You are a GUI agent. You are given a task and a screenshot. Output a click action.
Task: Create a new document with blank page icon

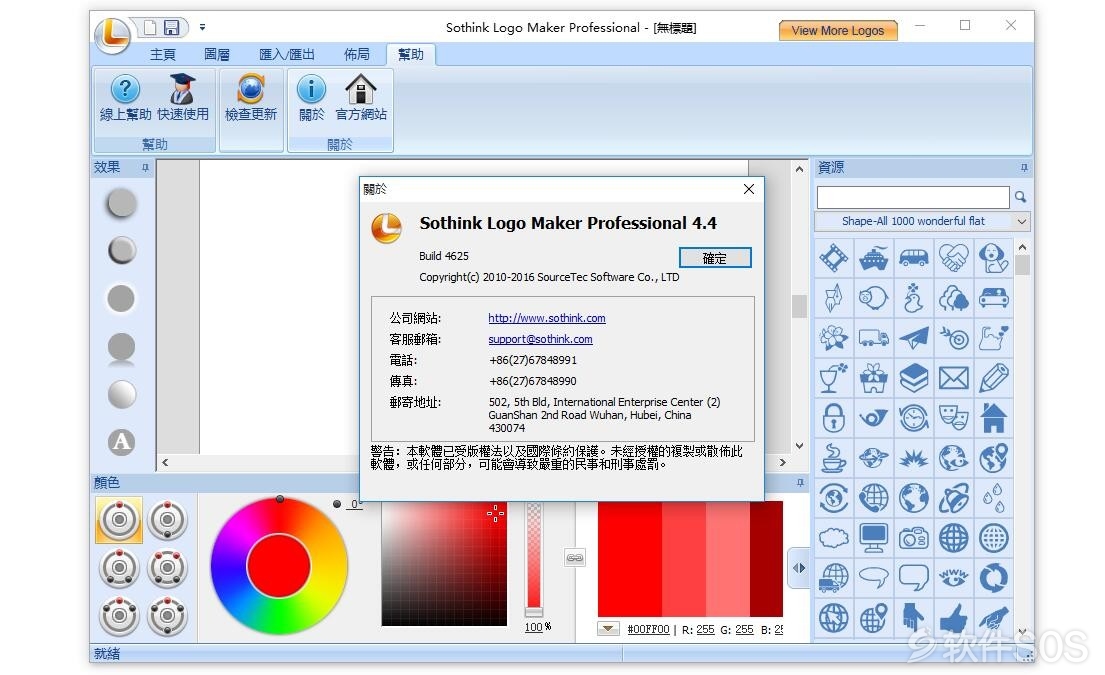point(149,27)
